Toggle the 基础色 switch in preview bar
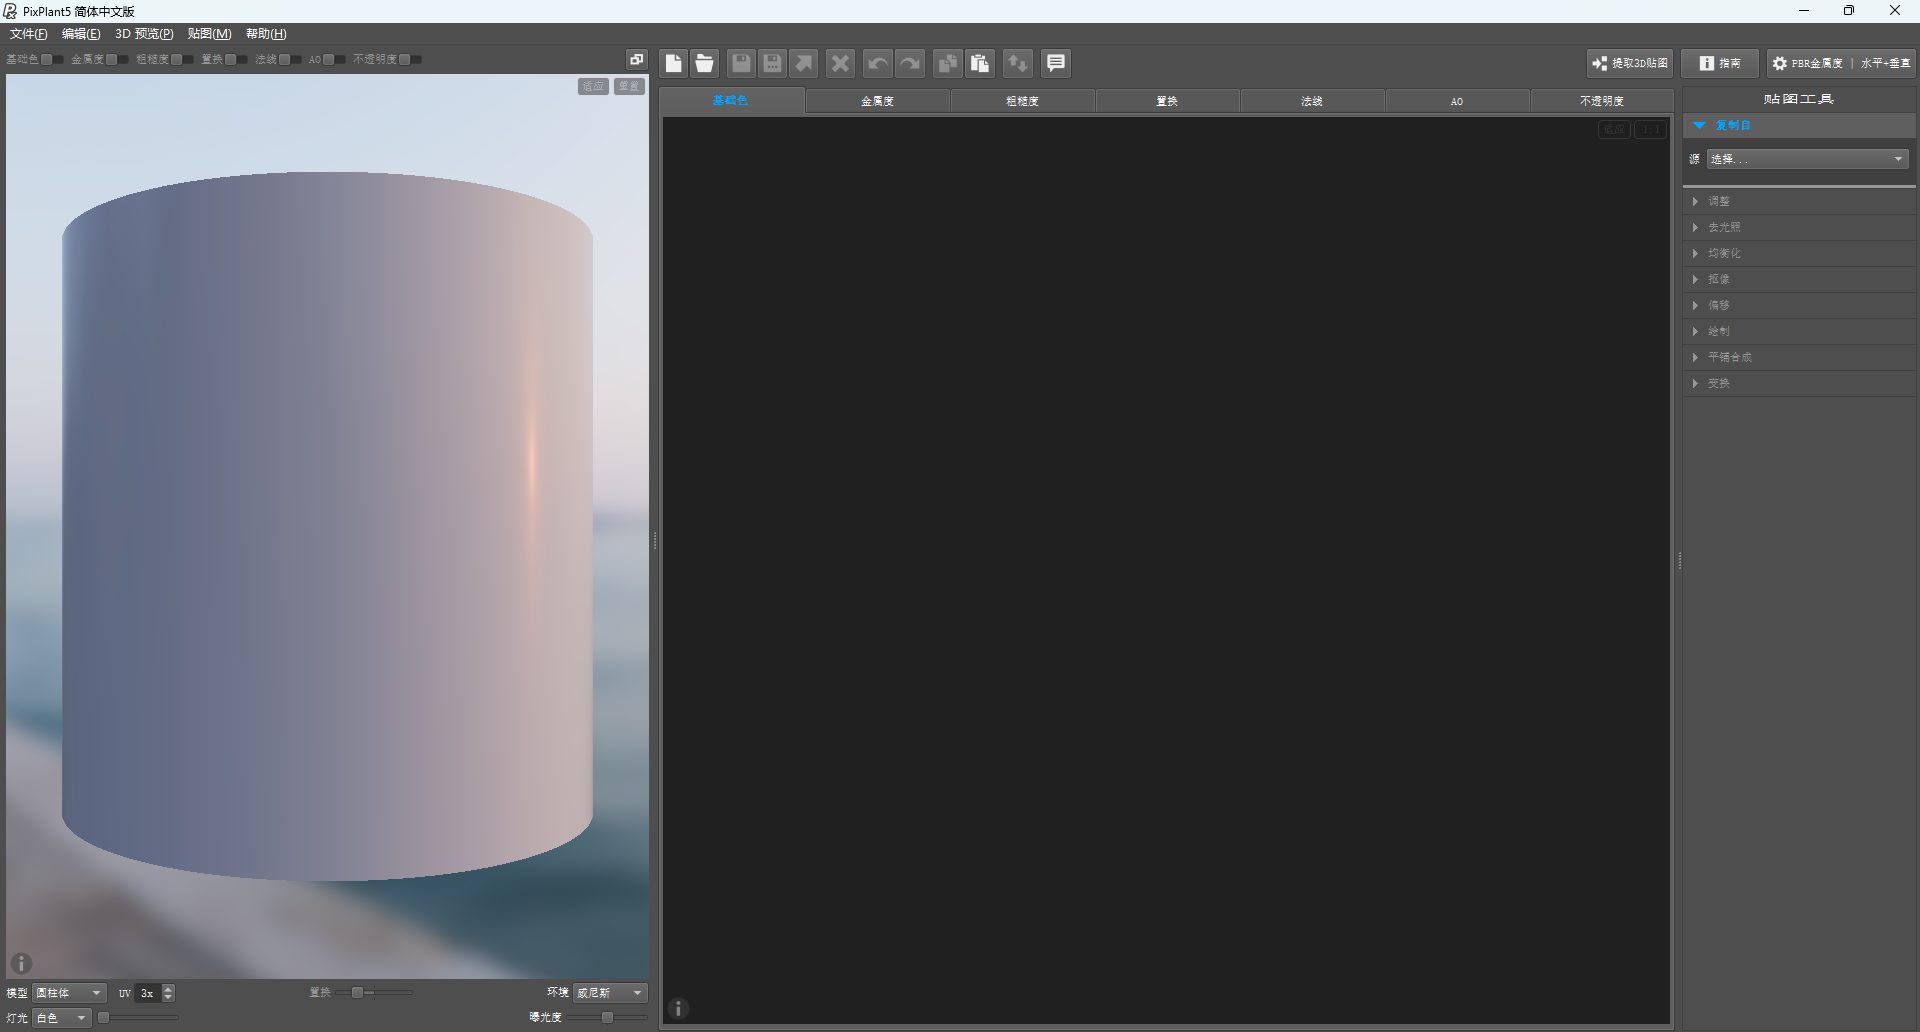This screenshot has height=1032, width=1920. [x=52, y=60]
